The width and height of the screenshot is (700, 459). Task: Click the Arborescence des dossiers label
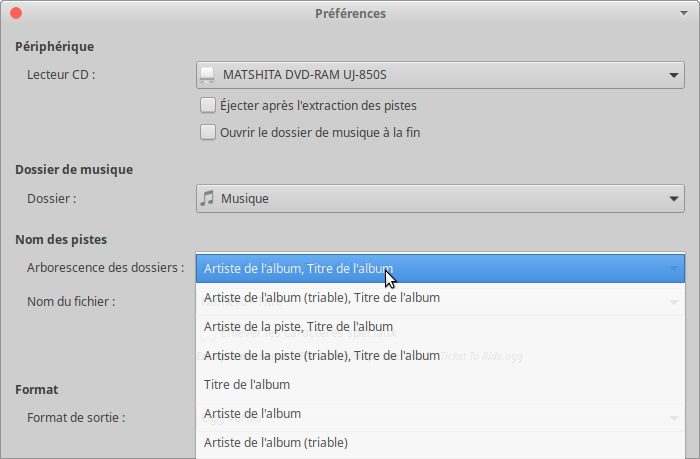click(105, 267)
